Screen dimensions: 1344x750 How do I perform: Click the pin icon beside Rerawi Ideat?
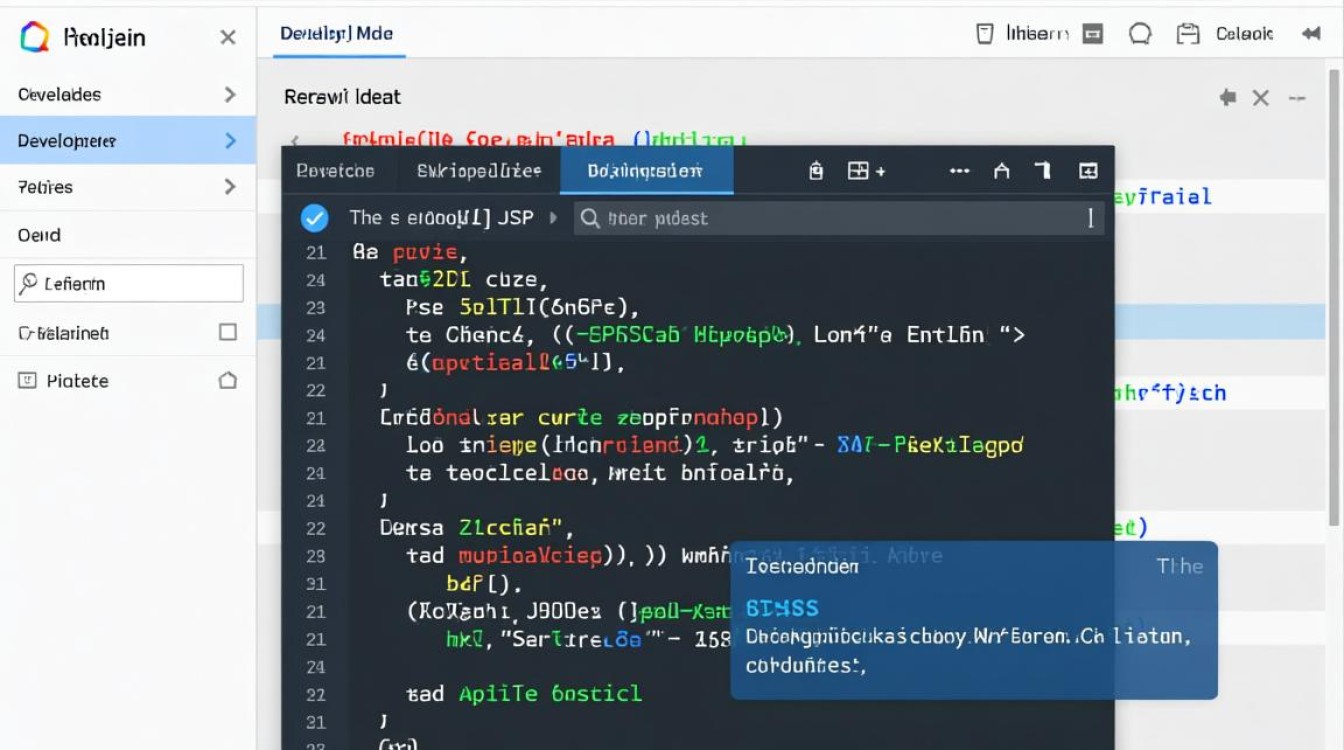pyautogui.click(x=1227, y=97)
